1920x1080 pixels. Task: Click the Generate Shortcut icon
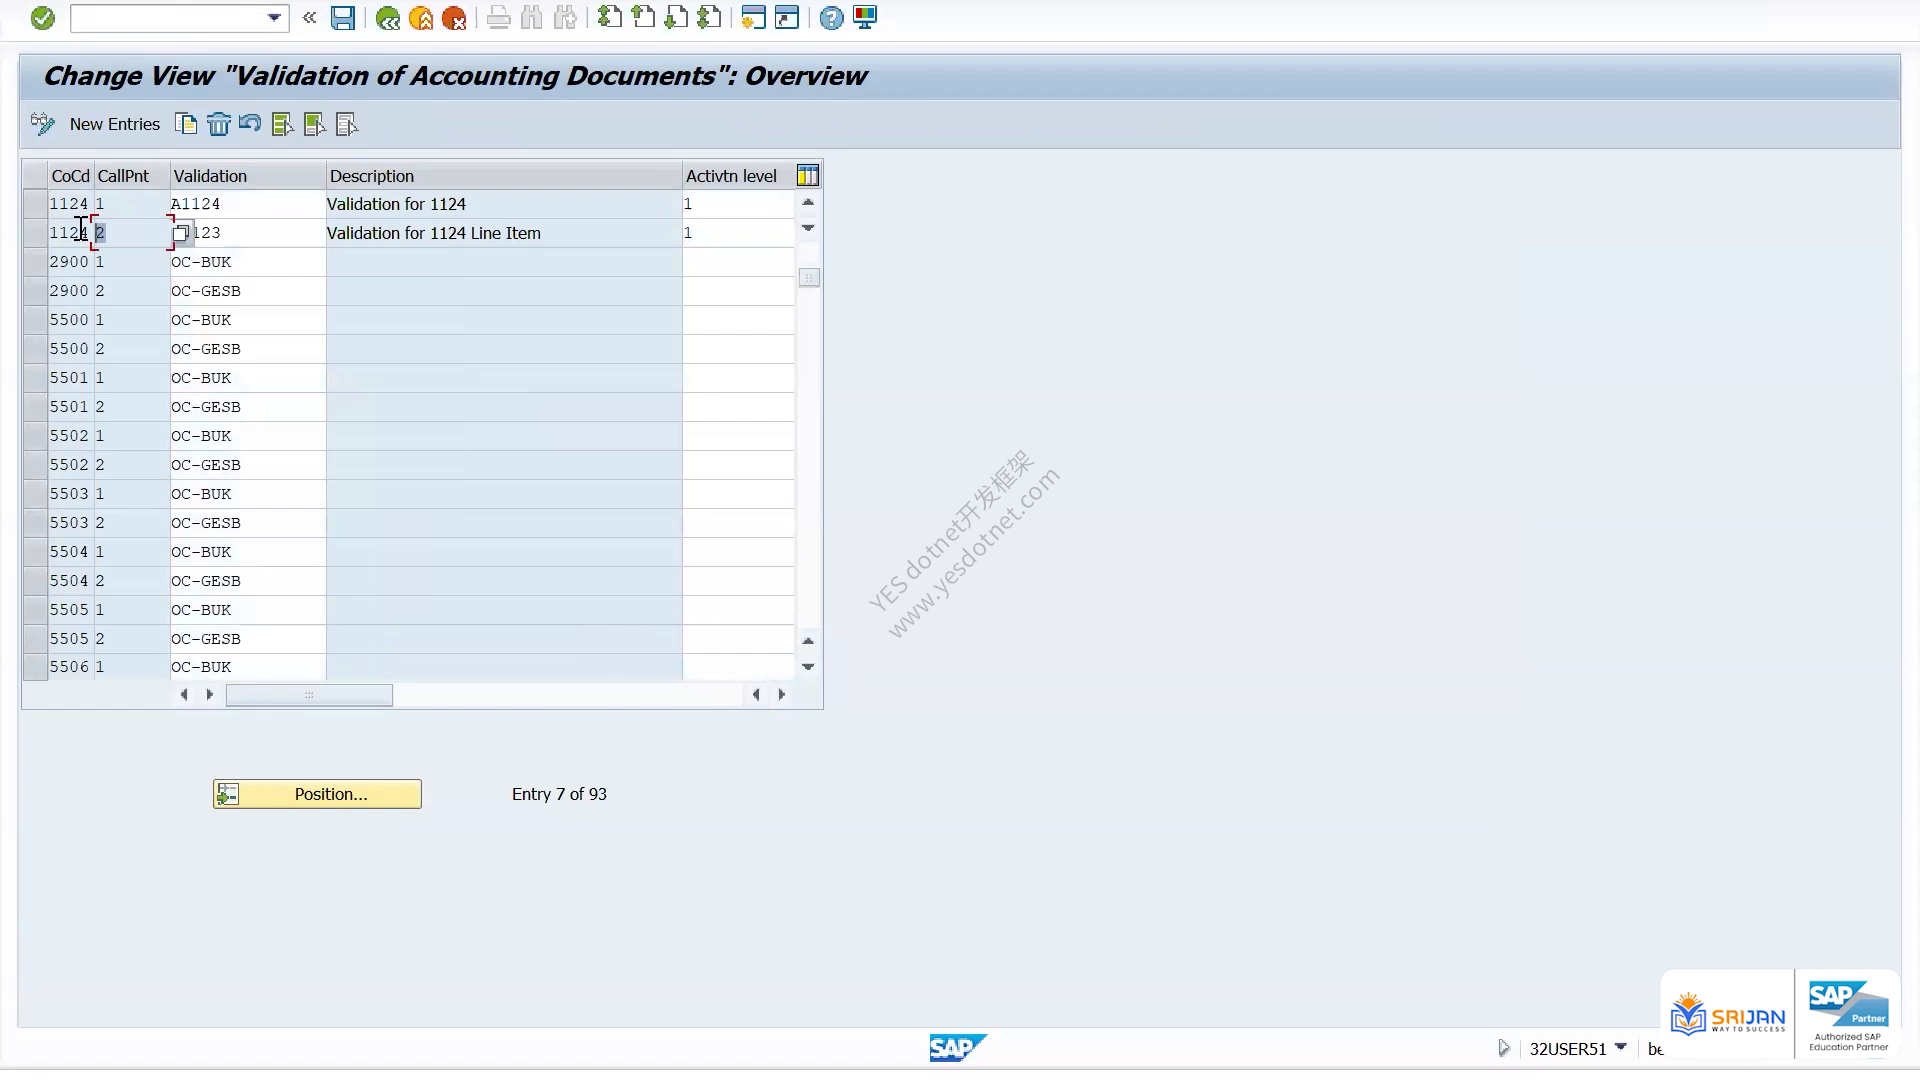point(787,18)
